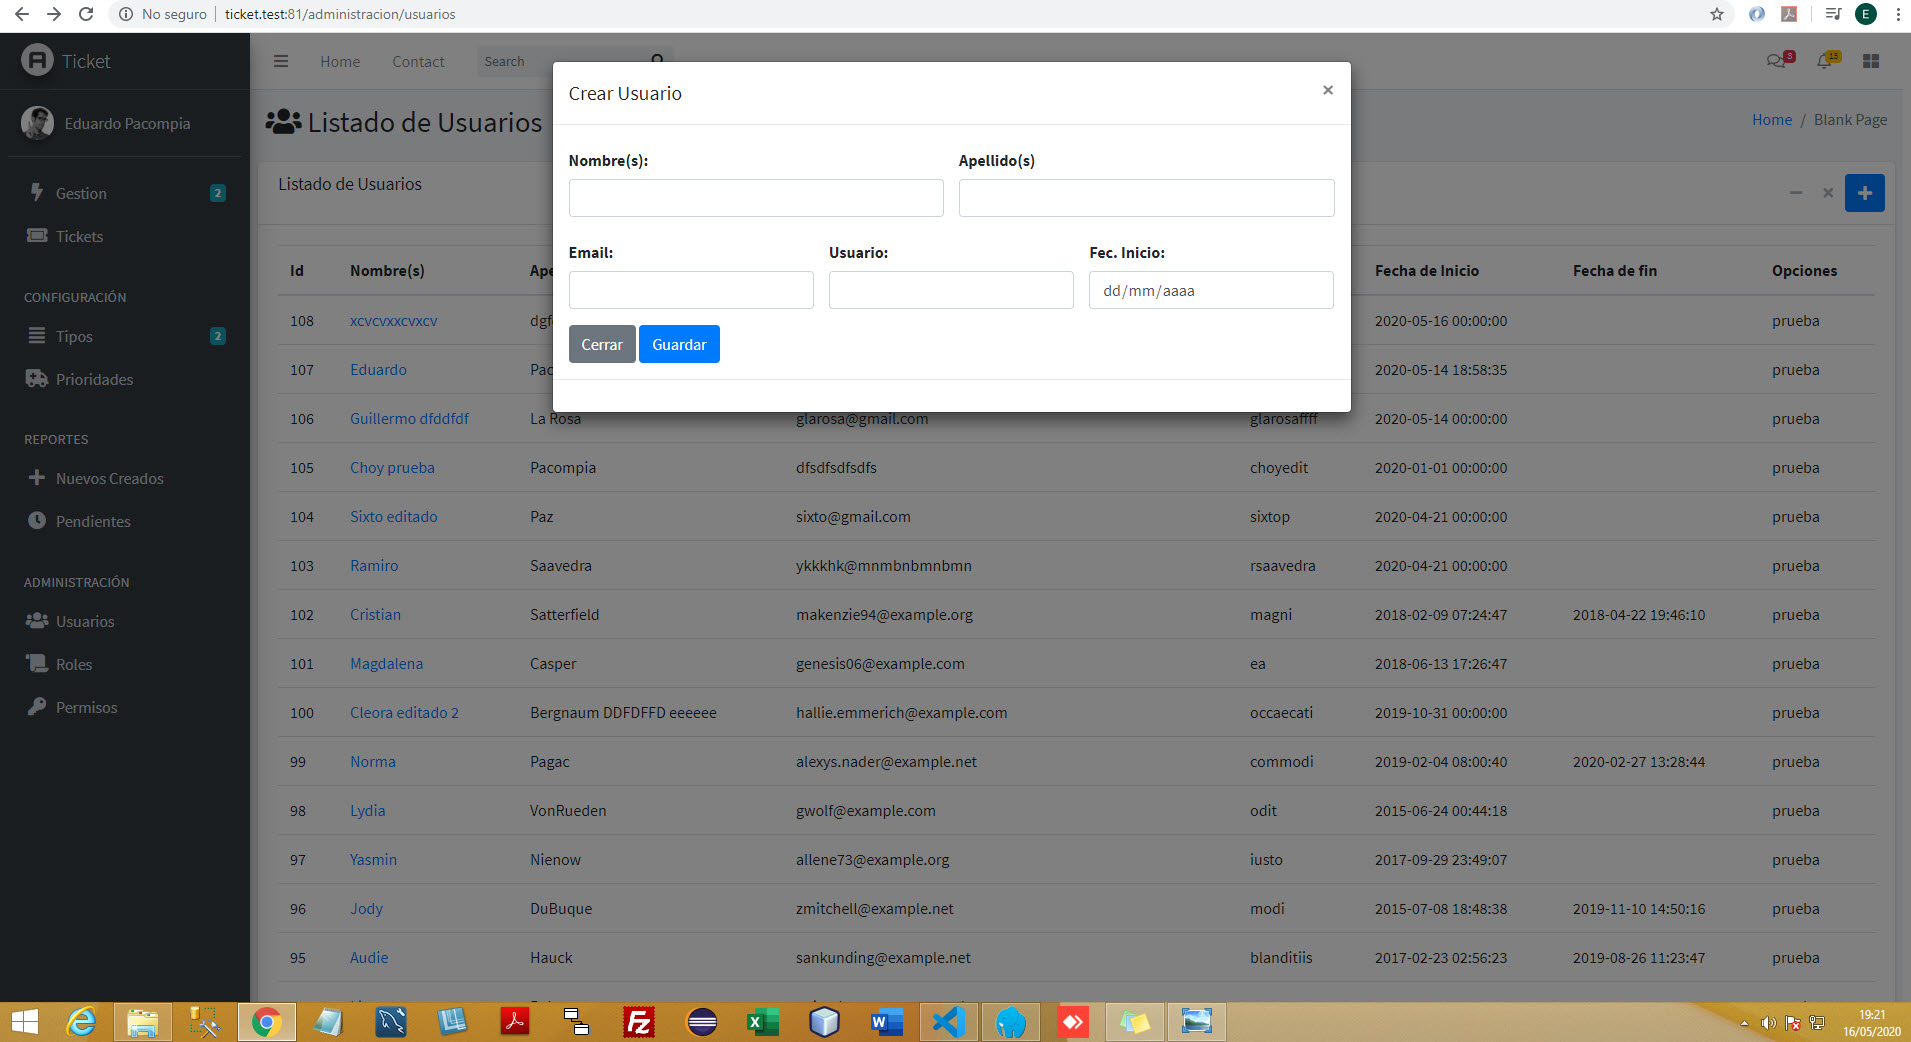Screen dimensions: 1911x1042
Task: Open the Fec. Inicio date field
Action: pos(1211,290)
